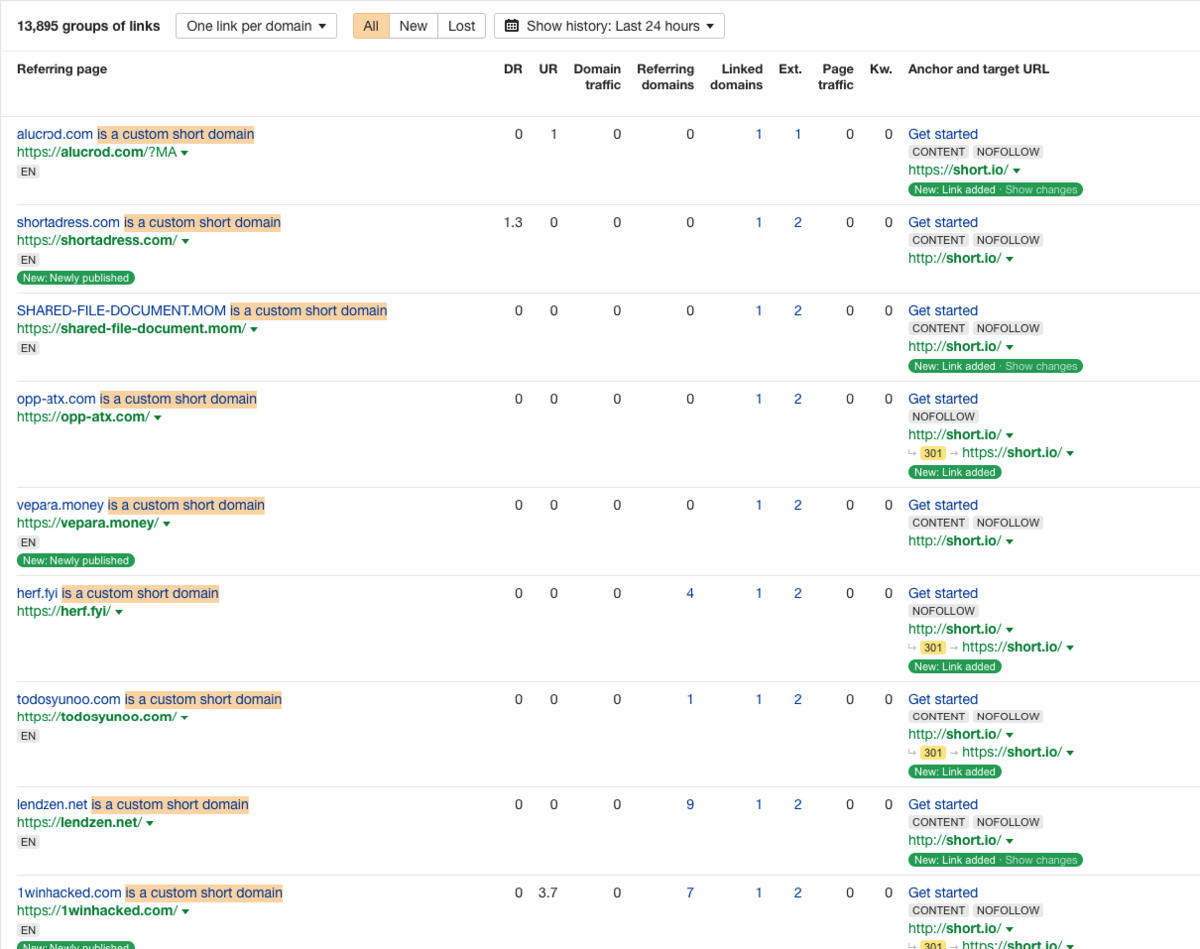Click calendar icon in Show history button
Image resolution: width=1200 pixels, height=949 pixels.
pyautogui.click(x=513, y=26)
